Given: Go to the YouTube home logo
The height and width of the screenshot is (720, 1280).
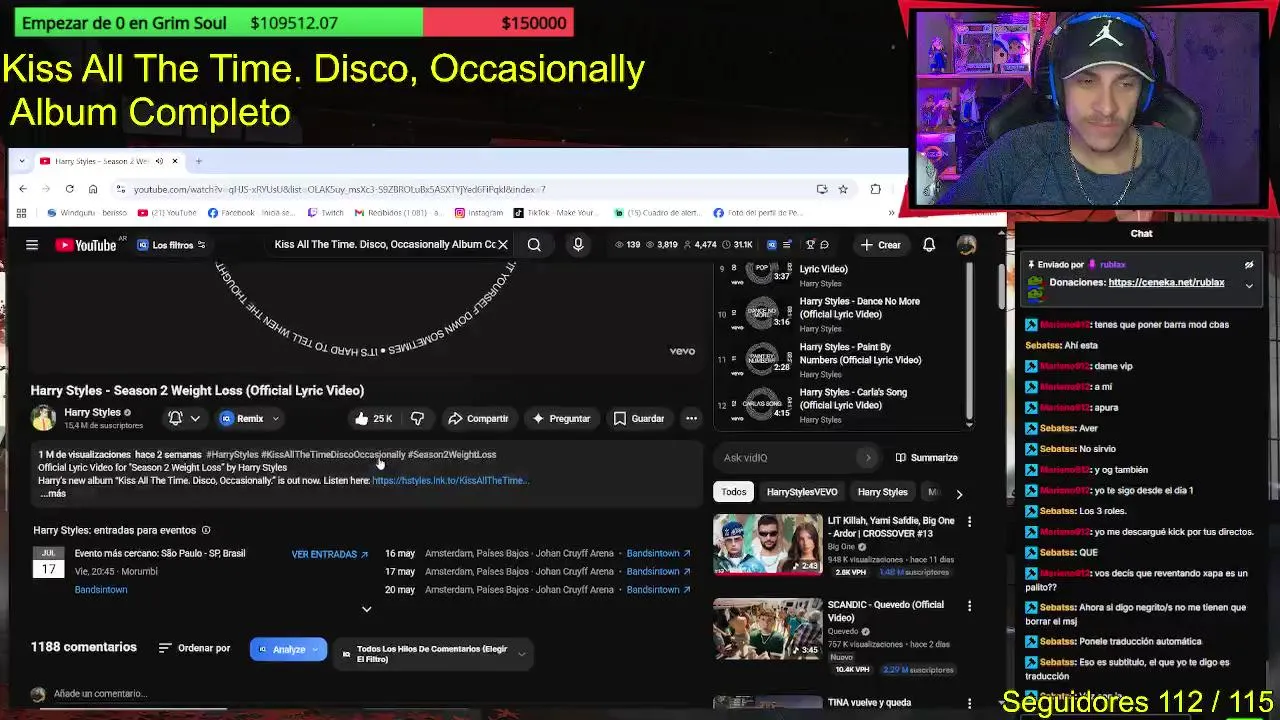Looking at the screenshot, I should pos(86,245).
